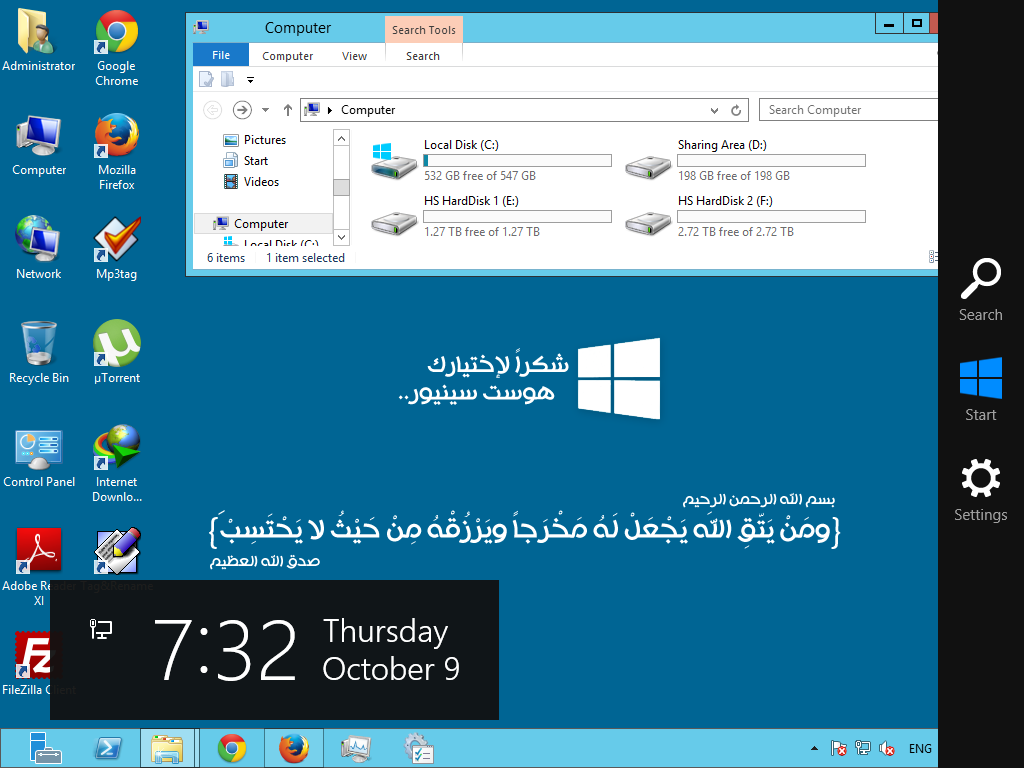Click the Search Tools contextual tab header

point(424,30)
